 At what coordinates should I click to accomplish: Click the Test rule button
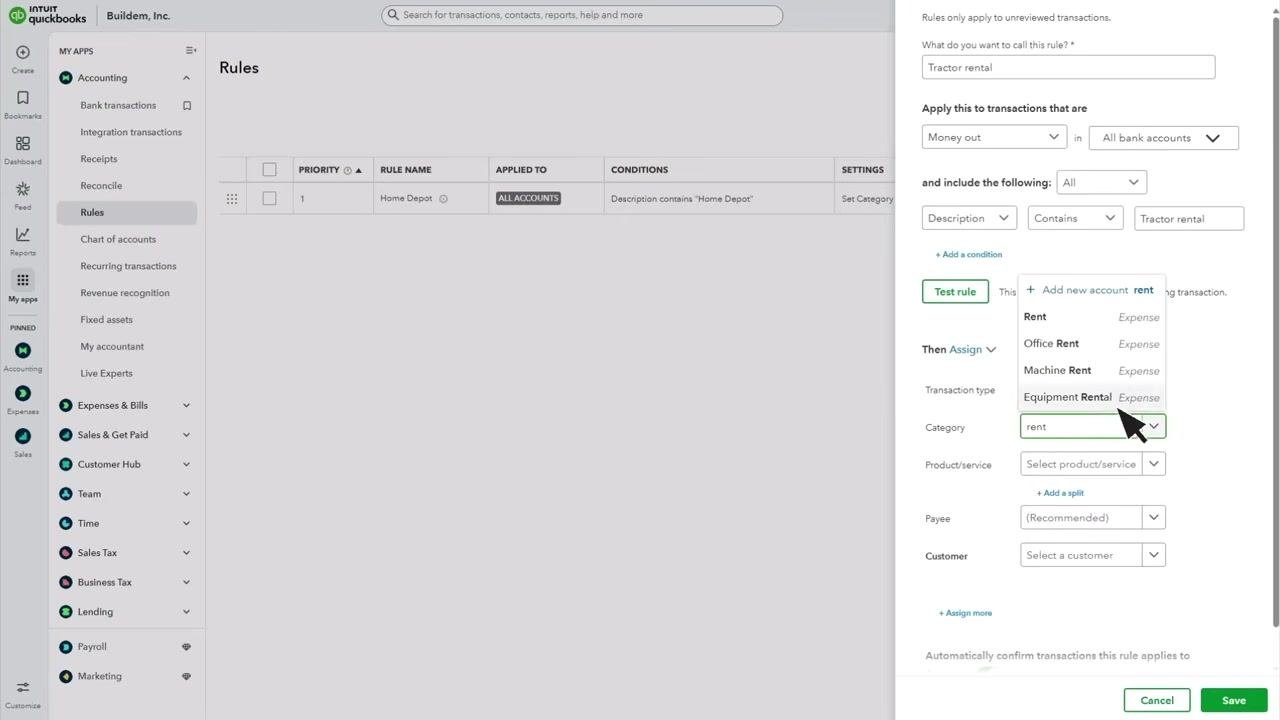[x=955, y=292]
